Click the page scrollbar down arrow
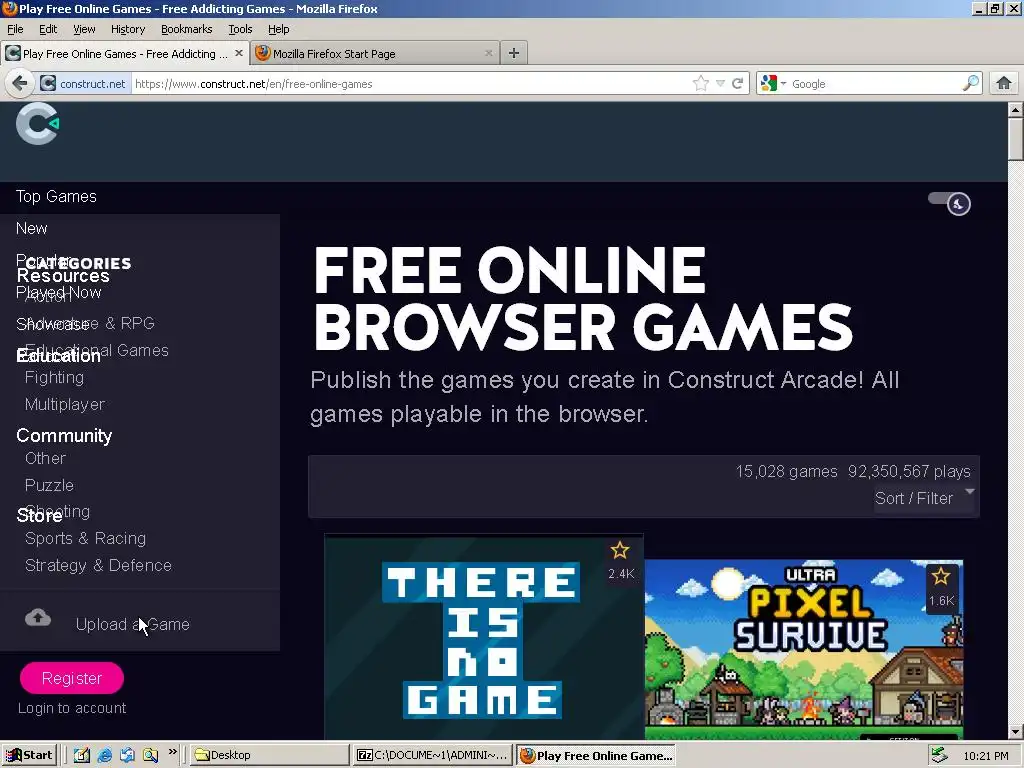Screen dimensions: 1024x768 pyautogui.click(x=1015, y=732)
